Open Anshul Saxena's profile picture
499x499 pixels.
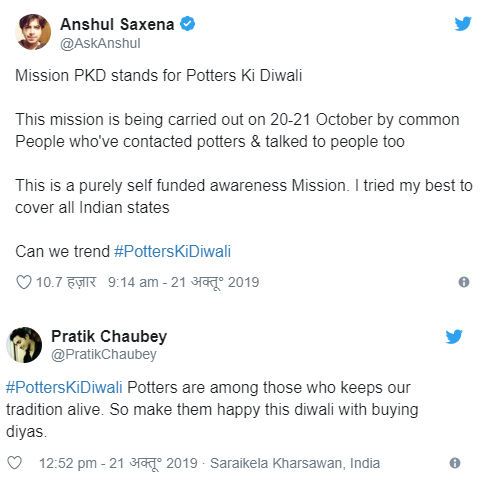pos(33,32)
